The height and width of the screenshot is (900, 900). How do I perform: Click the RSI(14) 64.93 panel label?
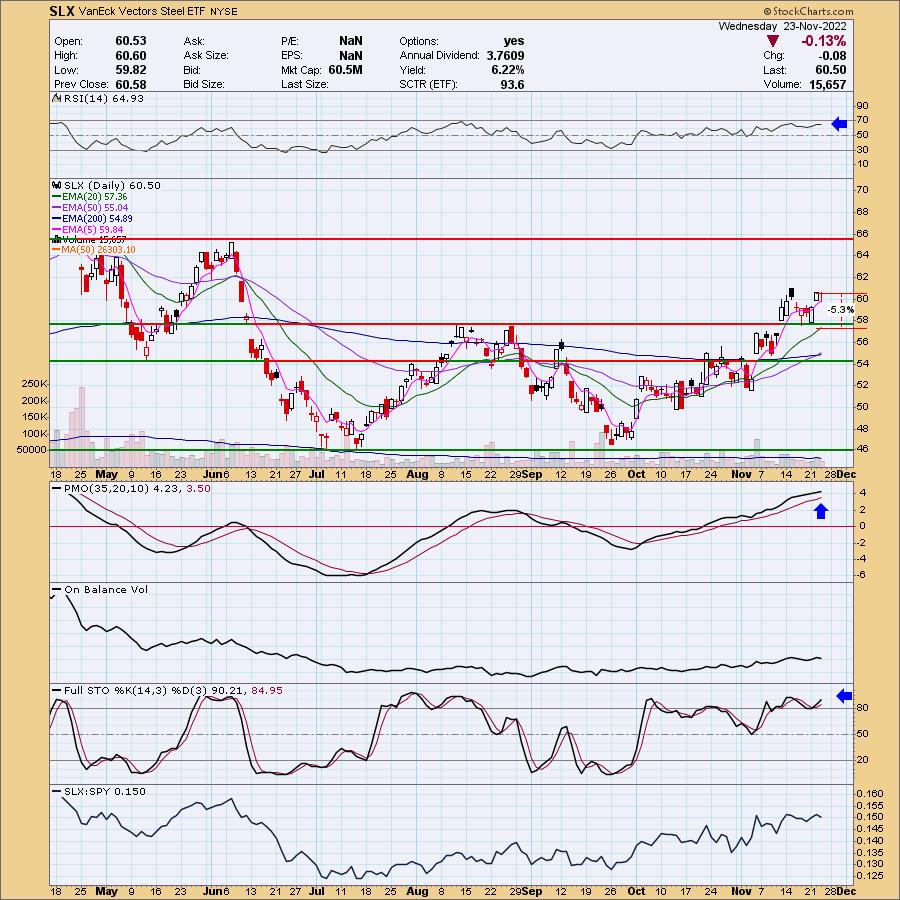(x=103, y=98)
